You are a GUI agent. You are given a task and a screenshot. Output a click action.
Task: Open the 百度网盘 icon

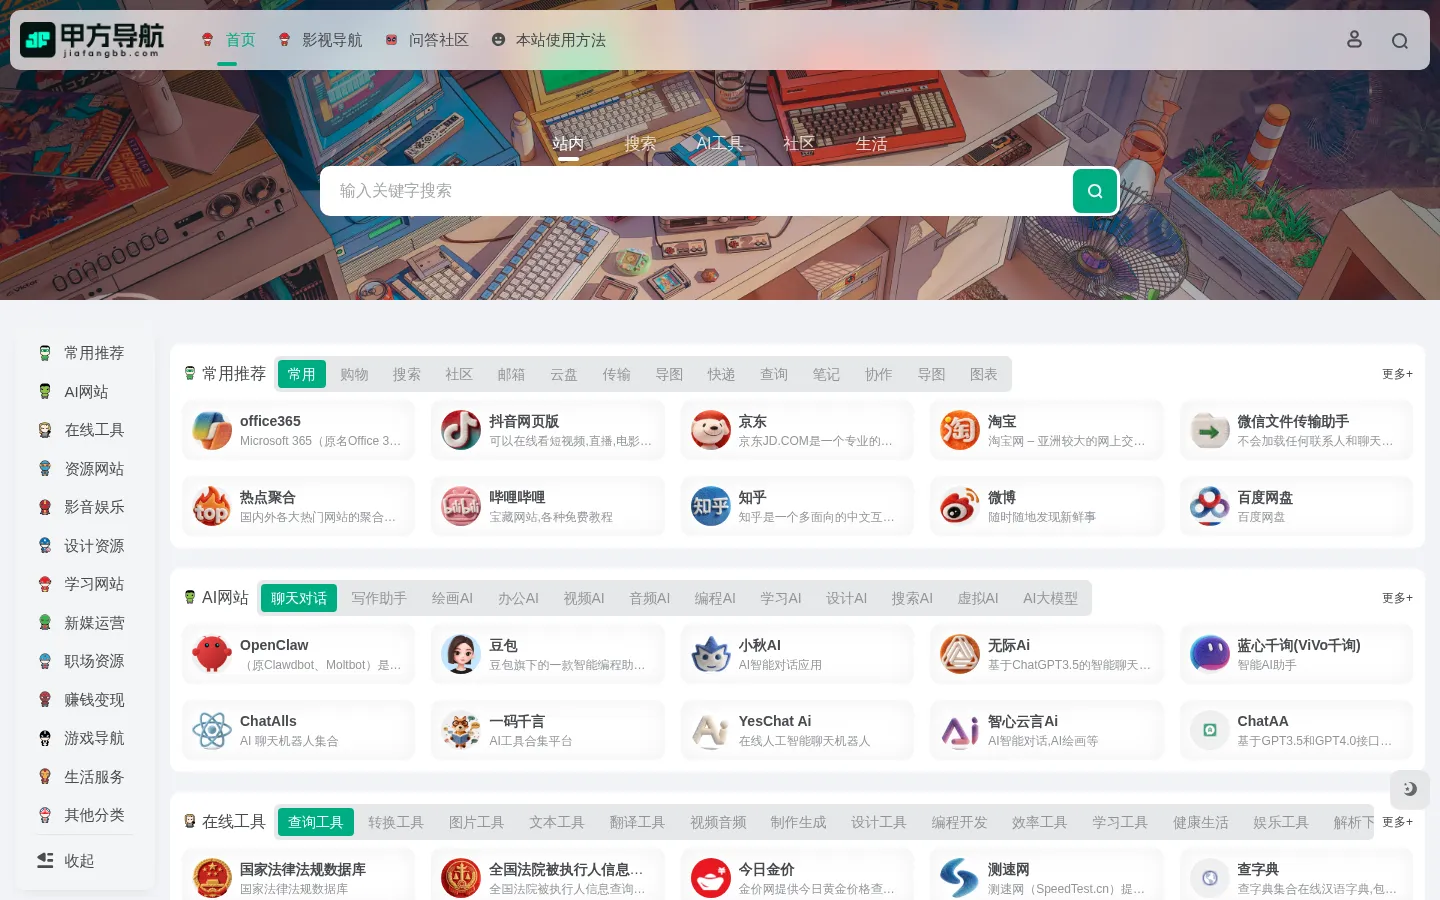[x=1210, y=507]
